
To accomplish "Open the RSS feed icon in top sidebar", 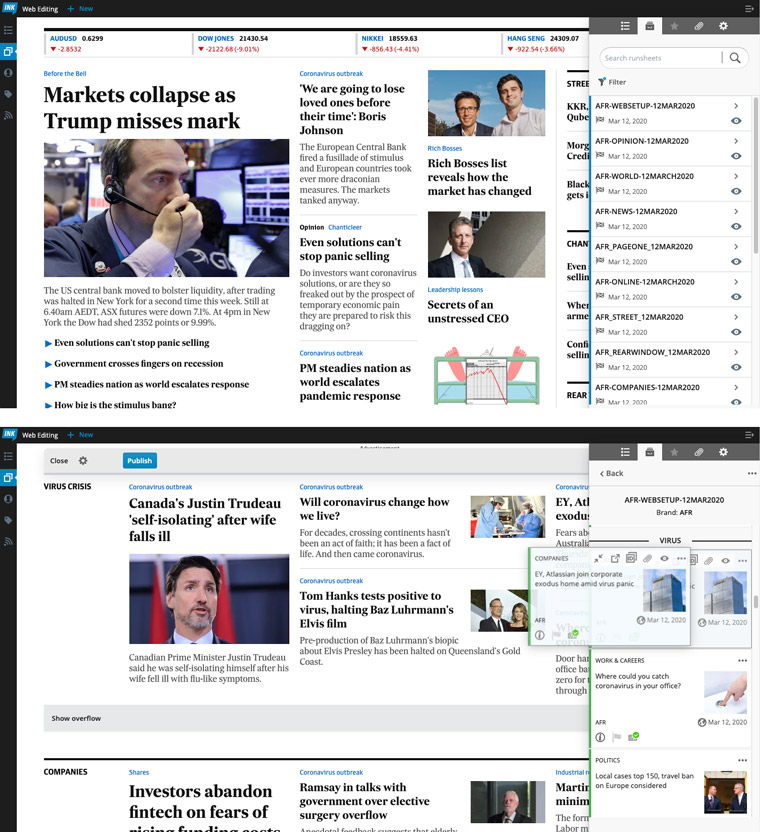I will click(8, 115).
